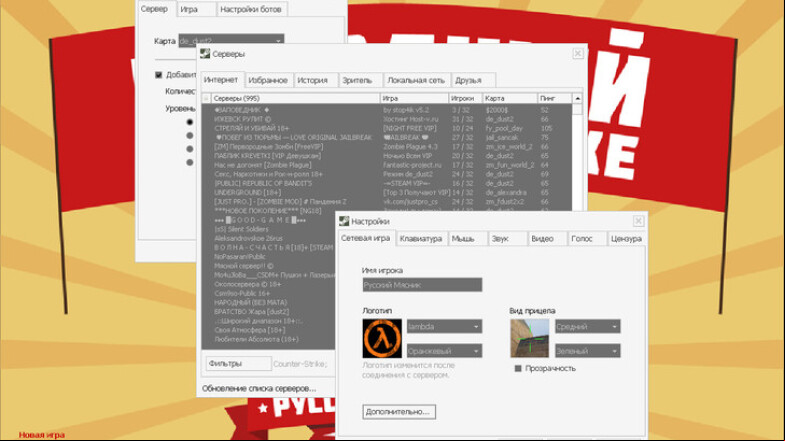
Task: Toggle the Прозрачность checkbox
Action: pyautogui.click(x=518, y=368)
